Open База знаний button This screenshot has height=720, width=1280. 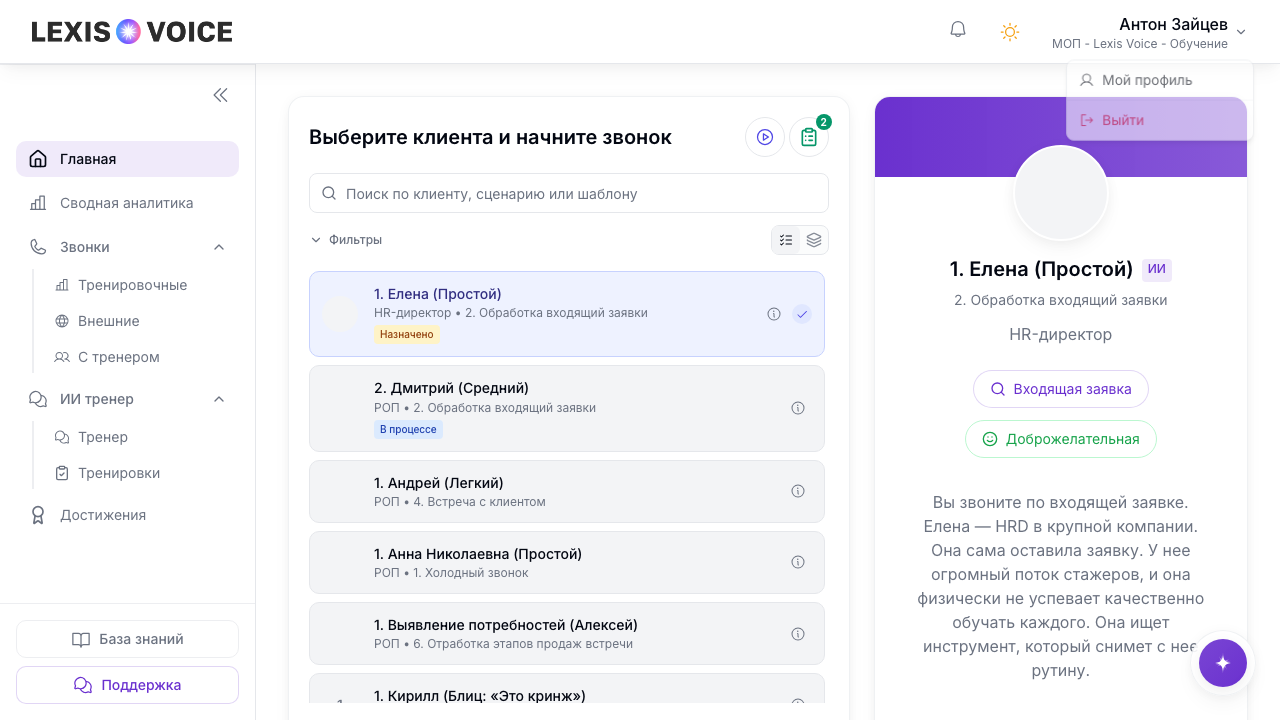[127, 639]
